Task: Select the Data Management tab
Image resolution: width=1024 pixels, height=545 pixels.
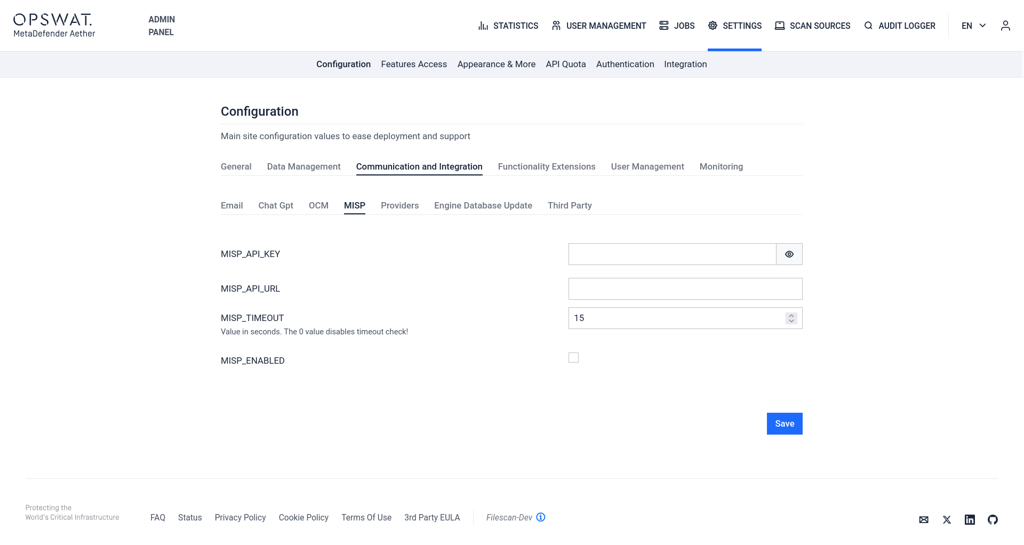Action: 303,167
